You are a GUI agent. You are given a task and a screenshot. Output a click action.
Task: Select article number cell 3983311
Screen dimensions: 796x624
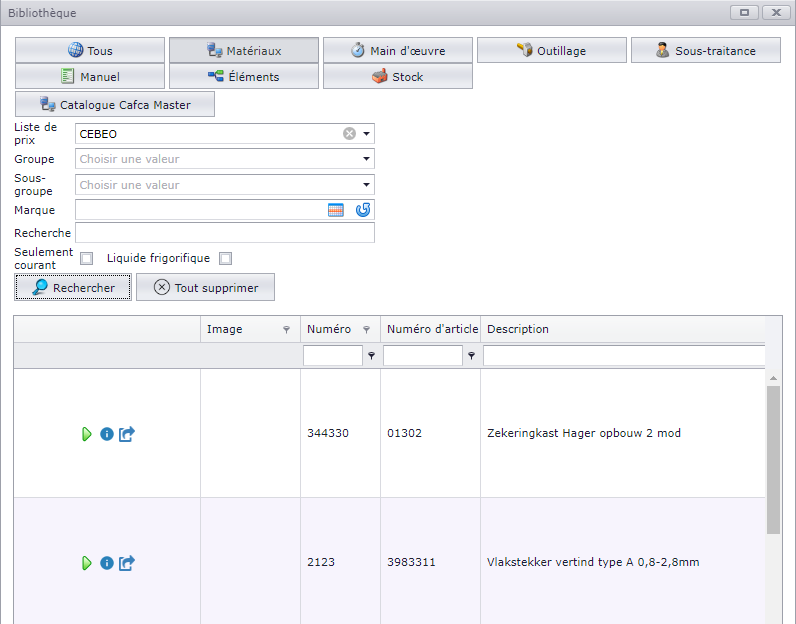pyautogui.click(x=411, y=562)
